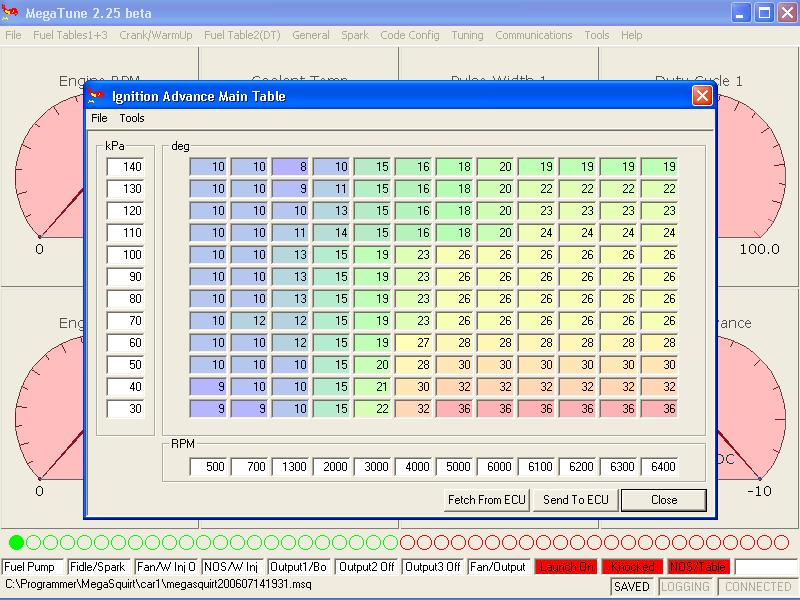Select the advance cell at 50 kPa and 4000 RPM
Image resolution: width=800 pixels, height=600 pixels.
(413, 365)
